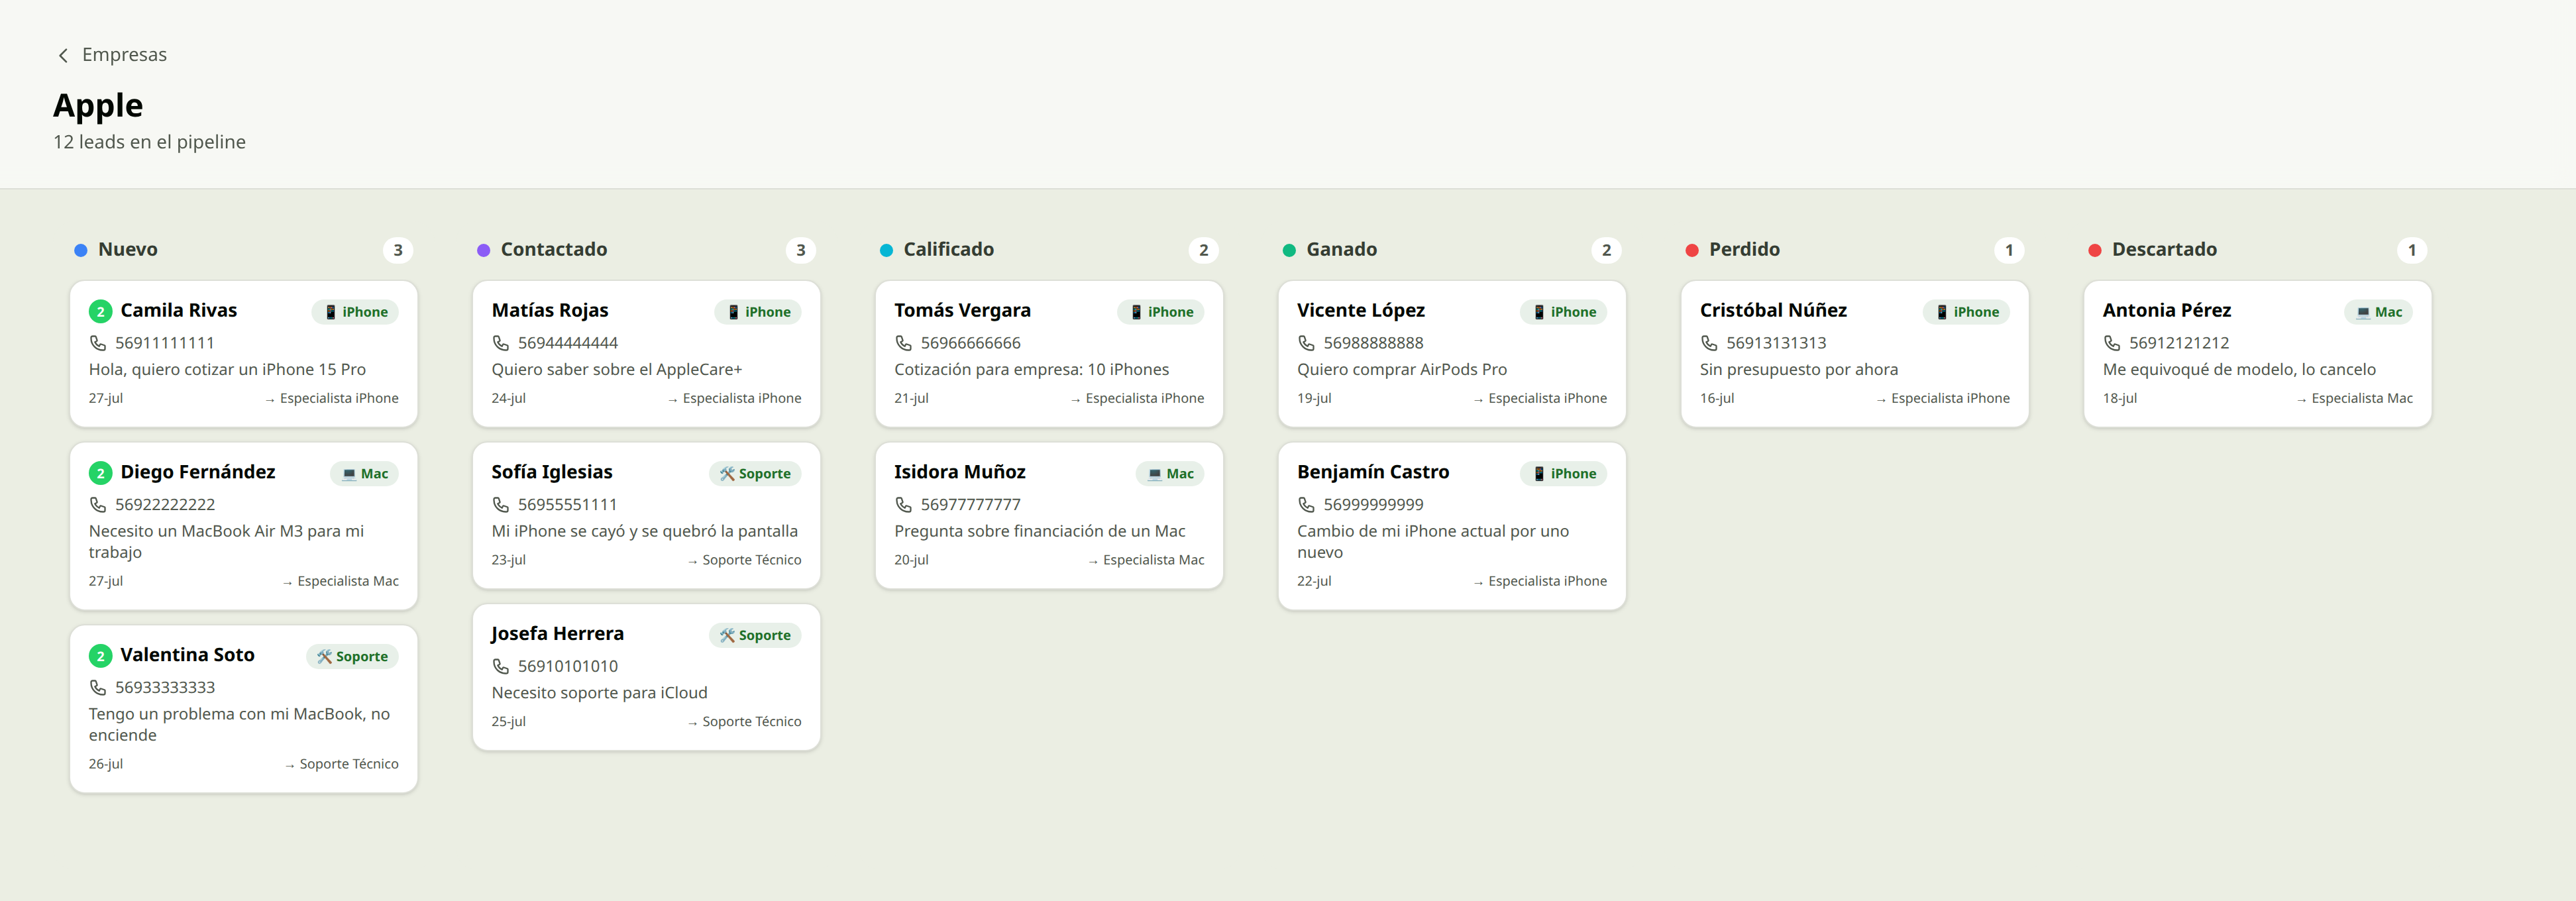Click the phone icon on Benjamín Castro card
Image resolution: width=2576 pixels, height=901 pixels.
[x=1306, y=505]
